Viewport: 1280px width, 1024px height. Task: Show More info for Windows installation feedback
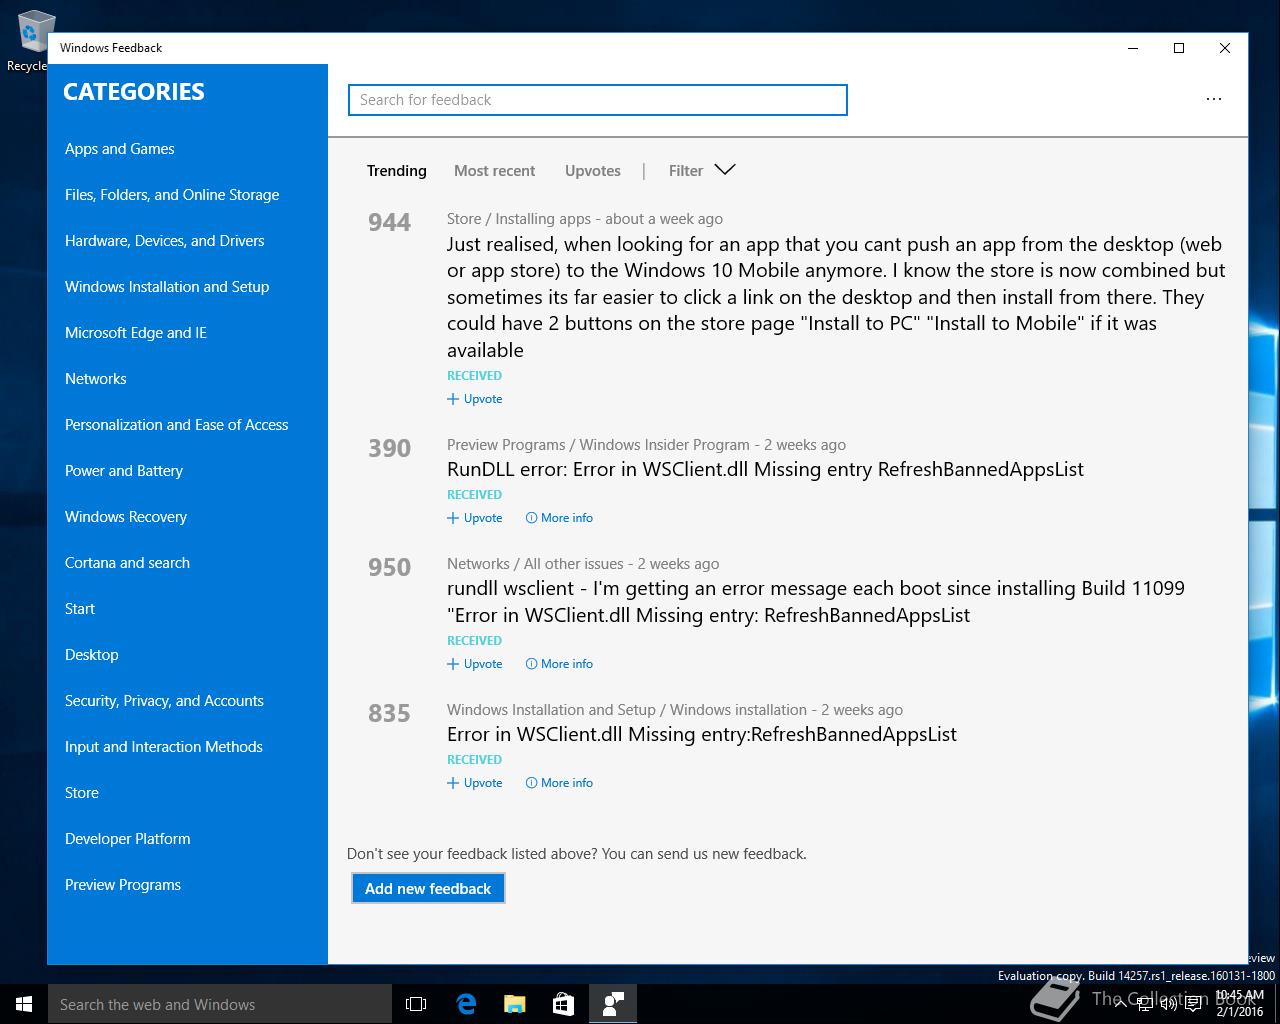(559, 783)
